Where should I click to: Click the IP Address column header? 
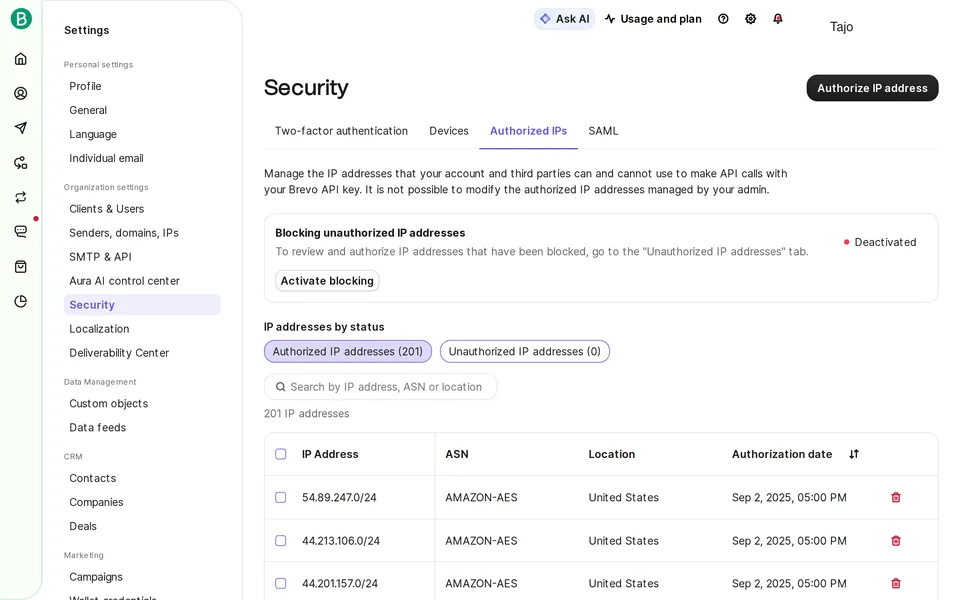click(330, 454)
